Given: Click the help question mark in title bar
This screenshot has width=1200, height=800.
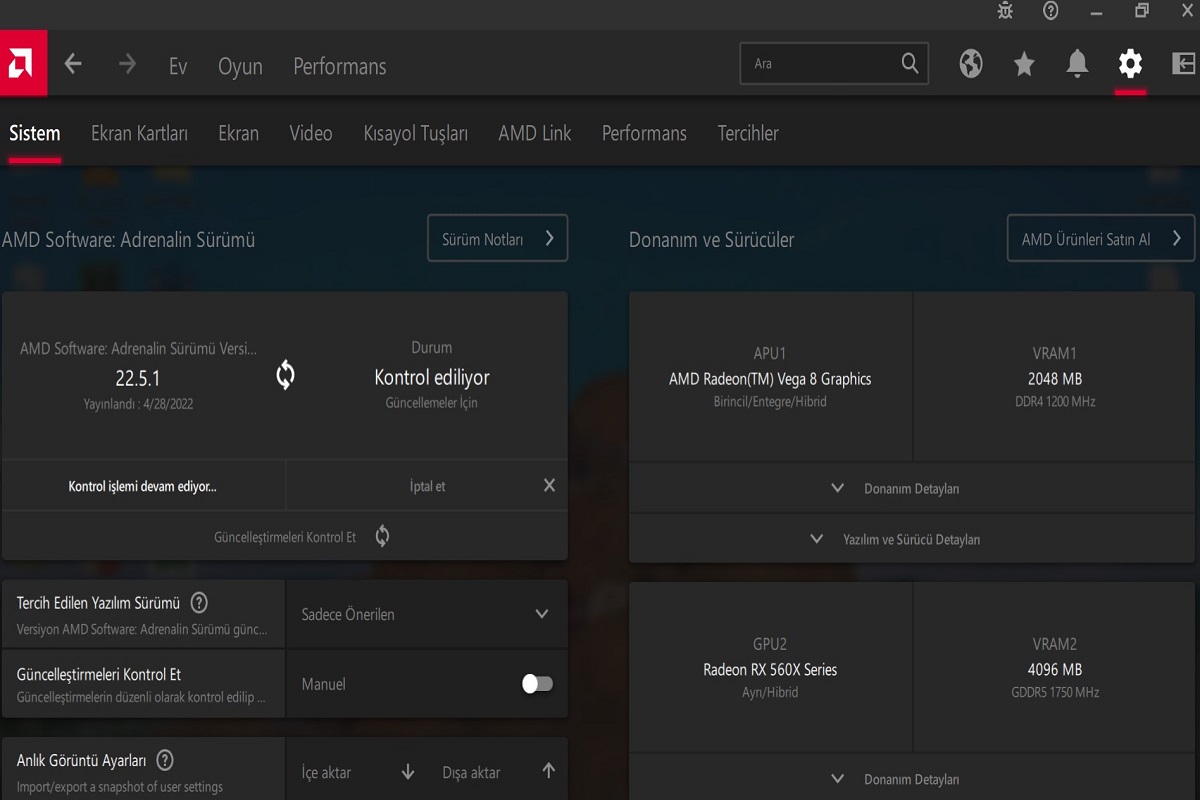Looking at the screenshot, I should pos(1050,11).
